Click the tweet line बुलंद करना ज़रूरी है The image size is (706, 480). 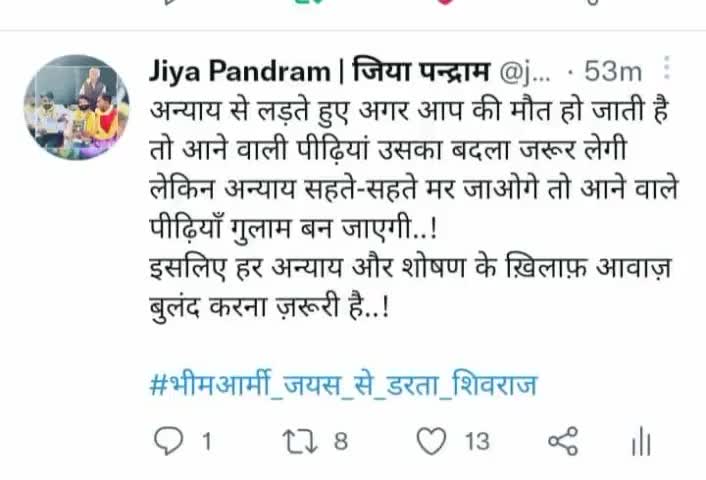coord(269,308)
